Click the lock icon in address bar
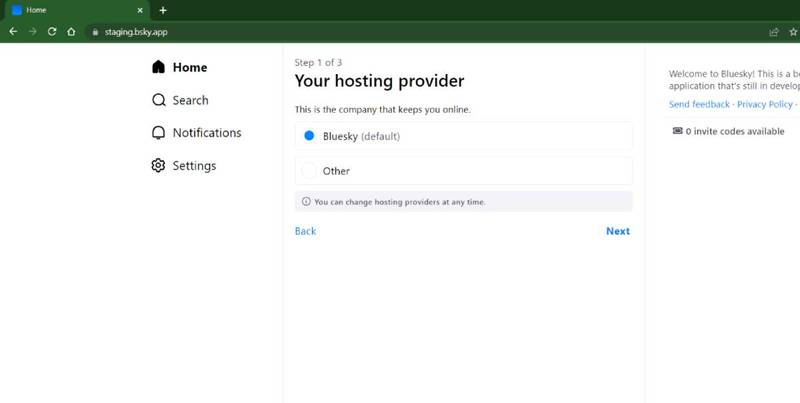 point(95,32)
